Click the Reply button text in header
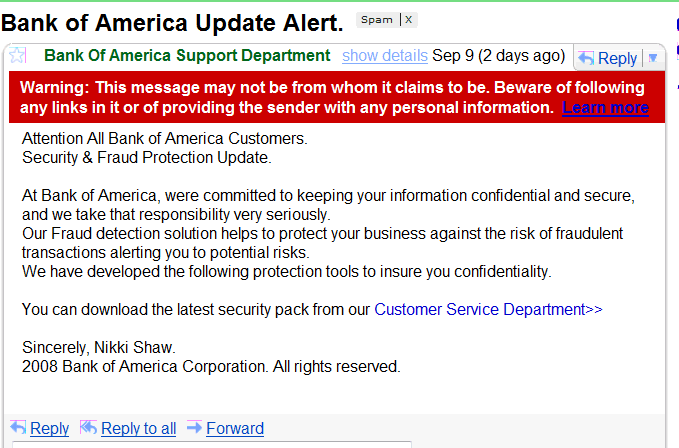The height and width of the screenshot is (448, 679). coord(617,58)
